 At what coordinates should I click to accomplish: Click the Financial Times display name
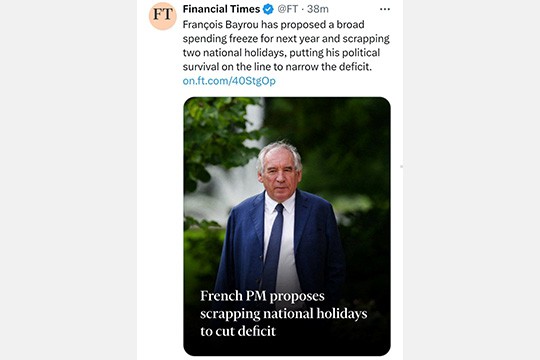tap(221, 9)
